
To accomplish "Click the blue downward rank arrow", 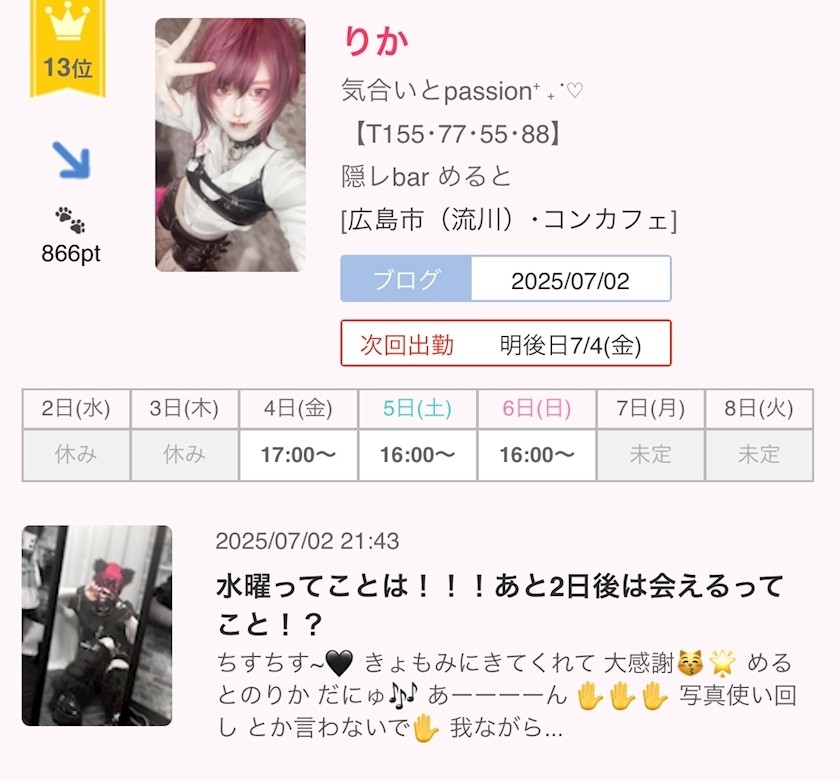I will point(71,160).
